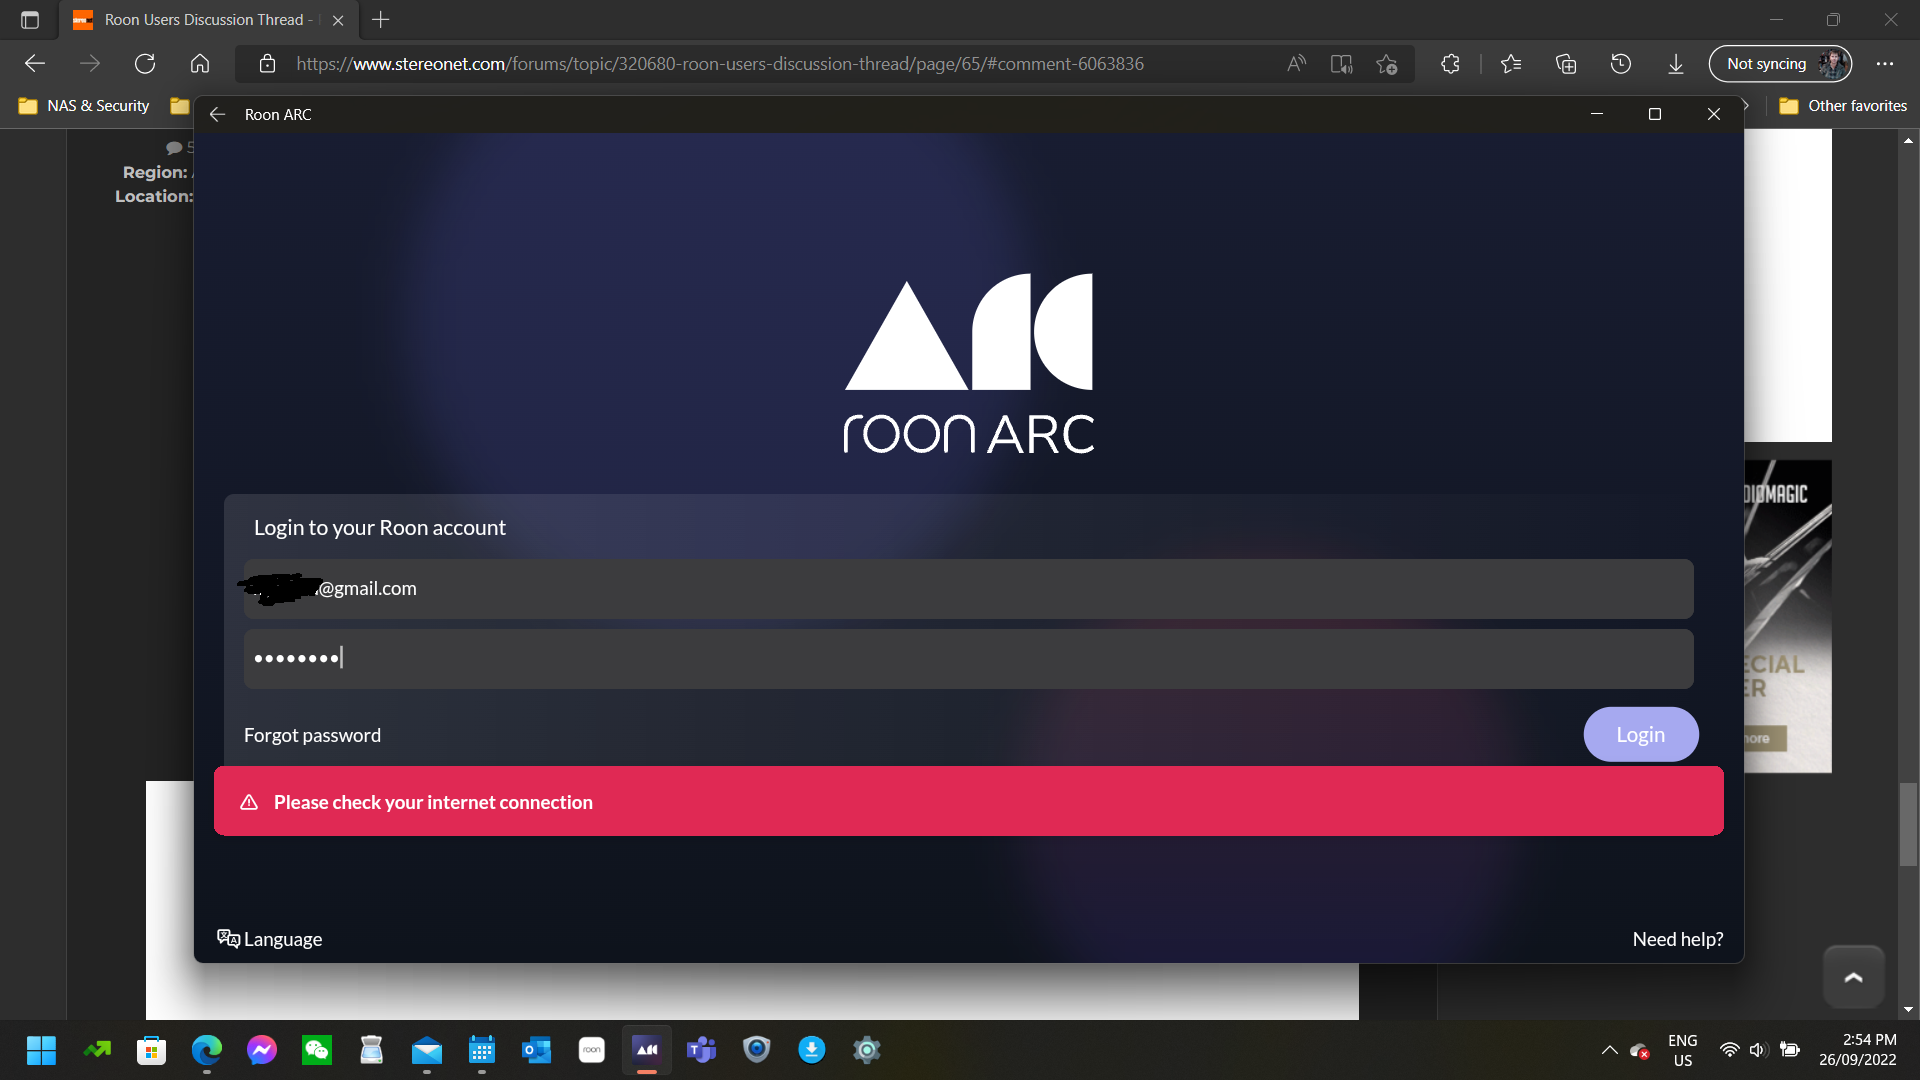Open Messenger from the taskbar
1920x1080 pixels.
tap(262, 1051)
